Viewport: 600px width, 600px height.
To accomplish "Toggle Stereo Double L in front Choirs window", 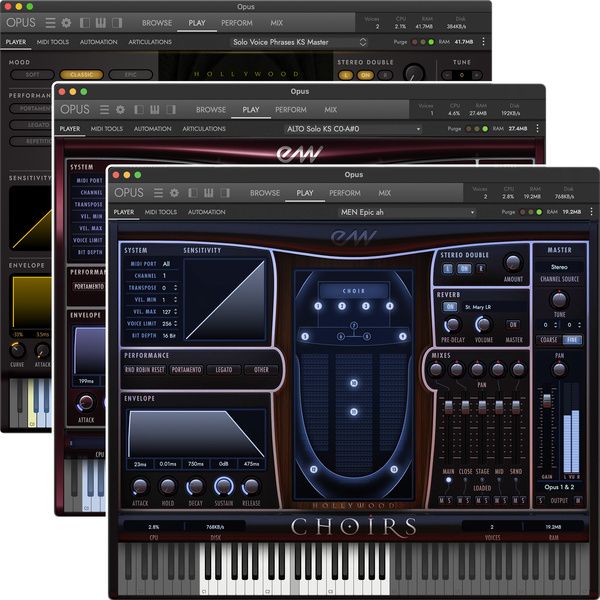I will tap(447, 269).
